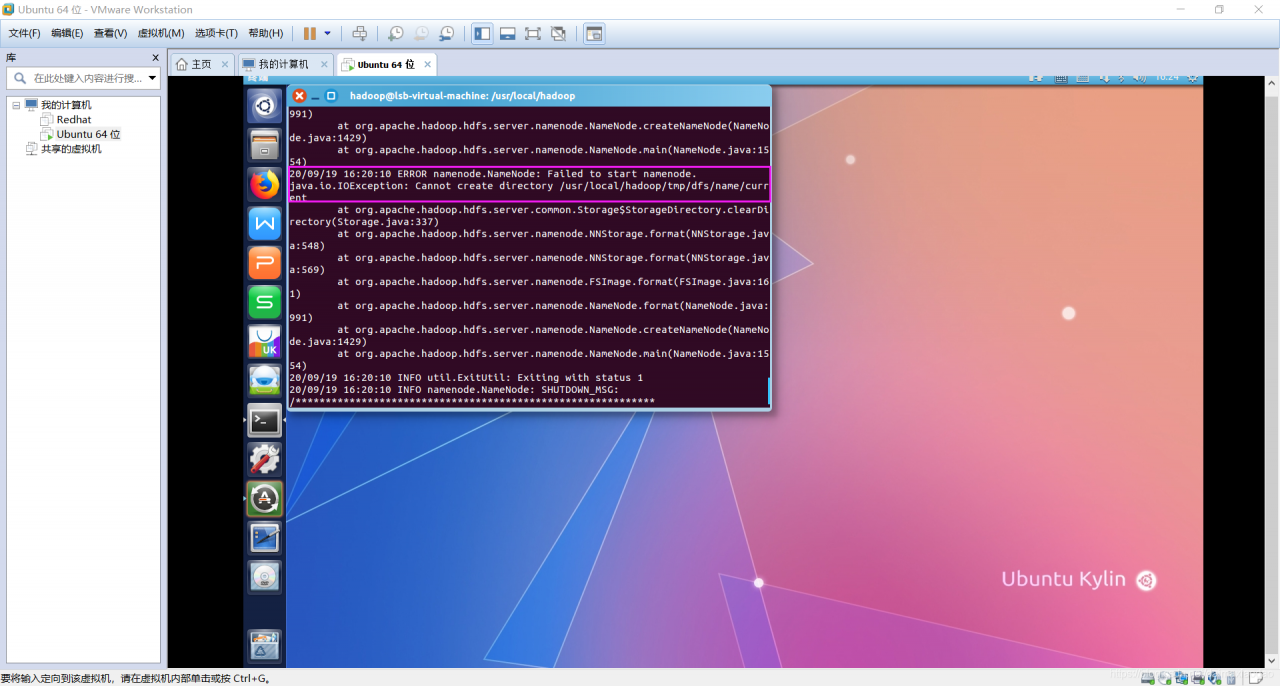1280x686 pixels.
Task: Open the 帮助(H) menu
Action: click(x=265, y=33)
